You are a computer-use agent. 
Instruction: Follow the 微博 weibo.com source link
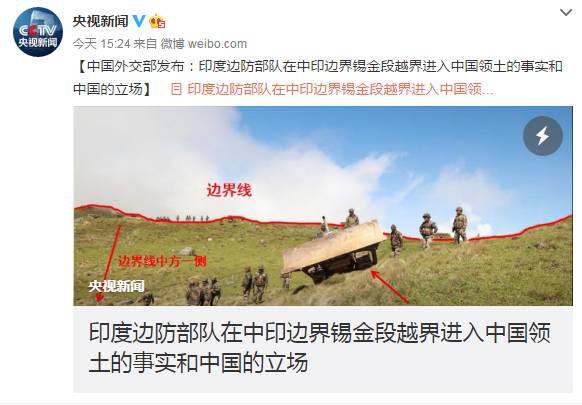[x=204, y=44]
